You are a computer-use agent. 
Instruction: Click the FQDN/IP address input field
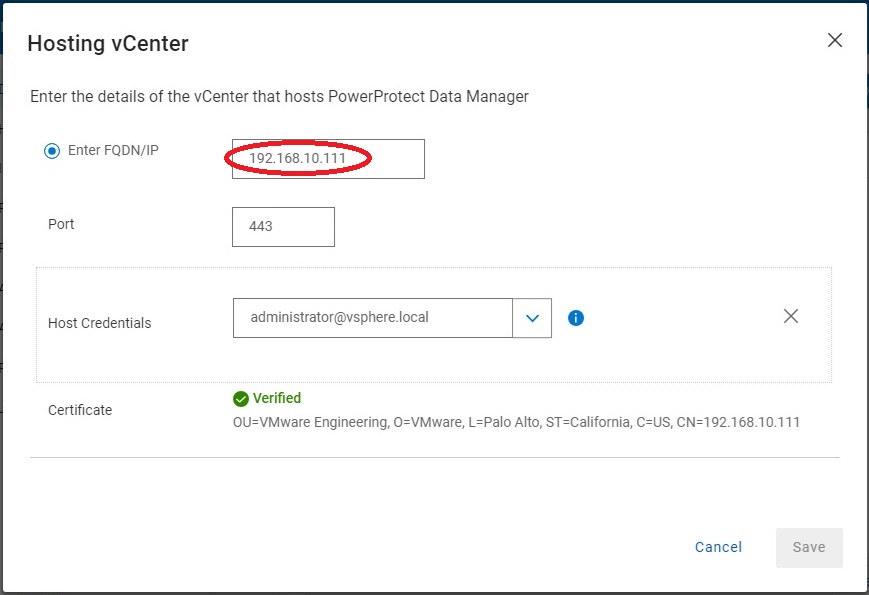(328, 158)
